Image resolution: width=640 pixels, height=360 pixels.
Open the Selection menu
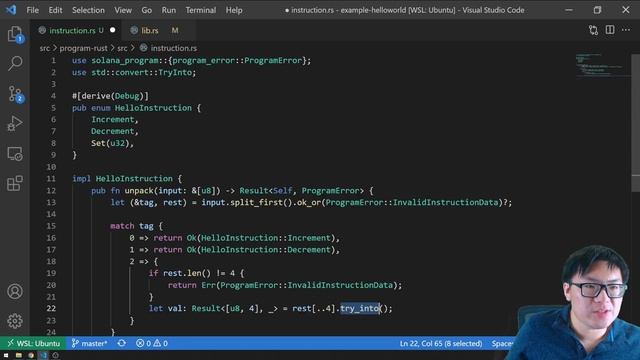tap(88, 10)
